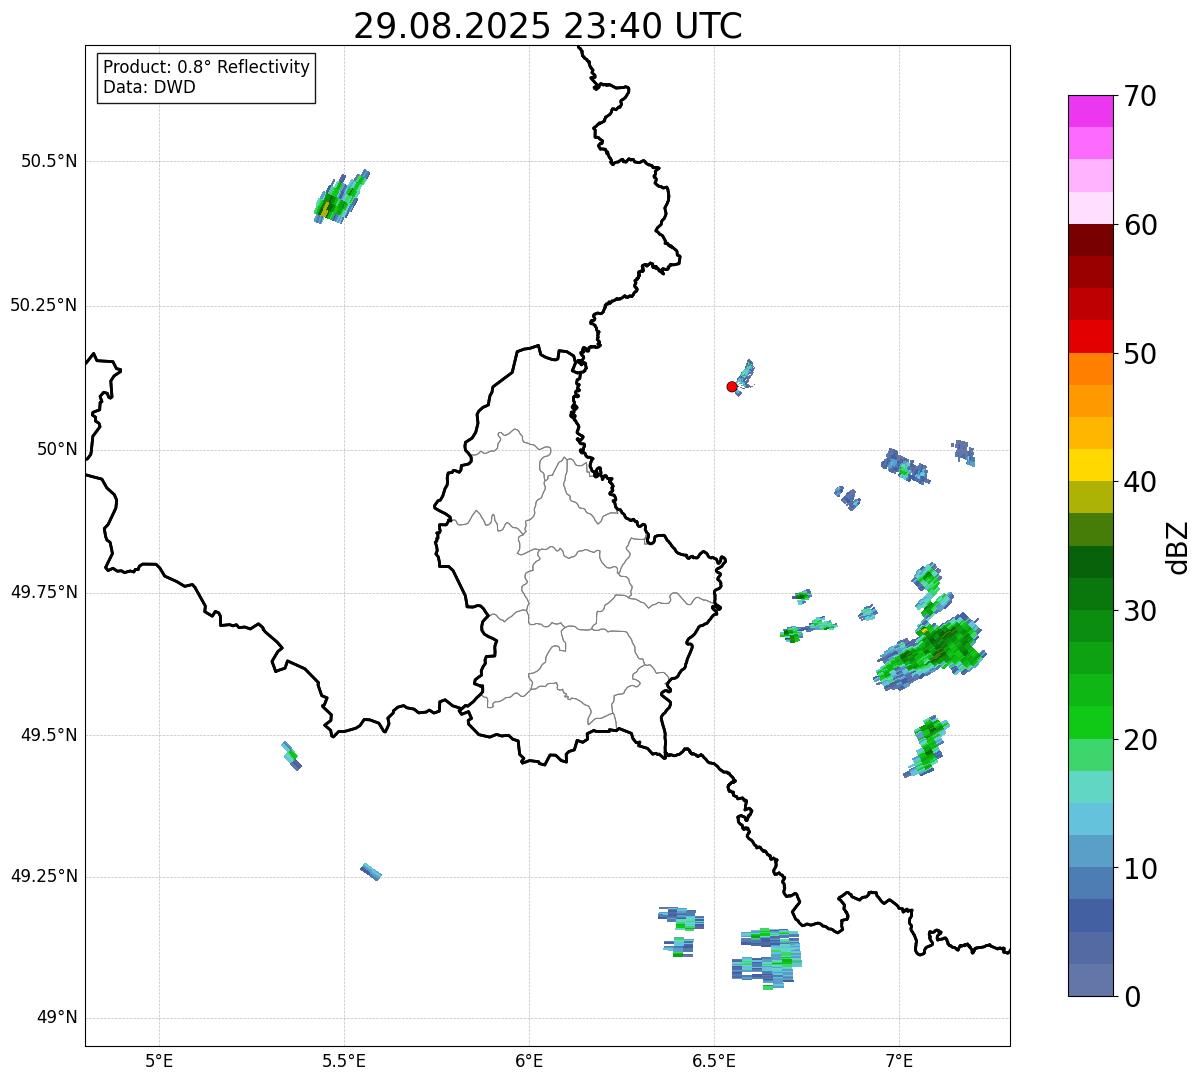This screenshot has height=1081, width=1202.
Task: Click the "Data: DWD" text
Action: click(149, 87)
